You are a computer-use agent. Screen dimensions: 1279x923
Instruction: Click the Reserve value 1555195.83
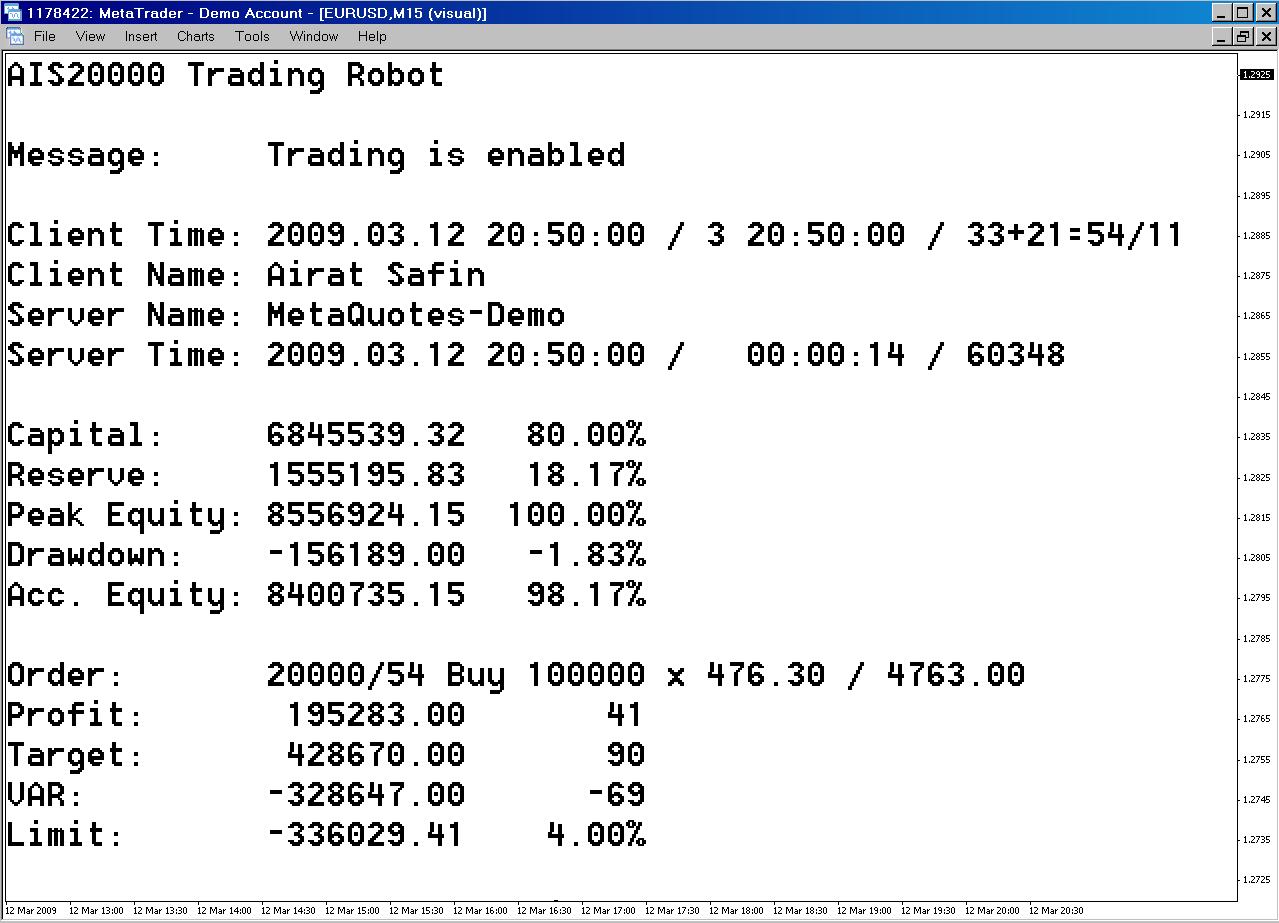click(x=366, y=475)
